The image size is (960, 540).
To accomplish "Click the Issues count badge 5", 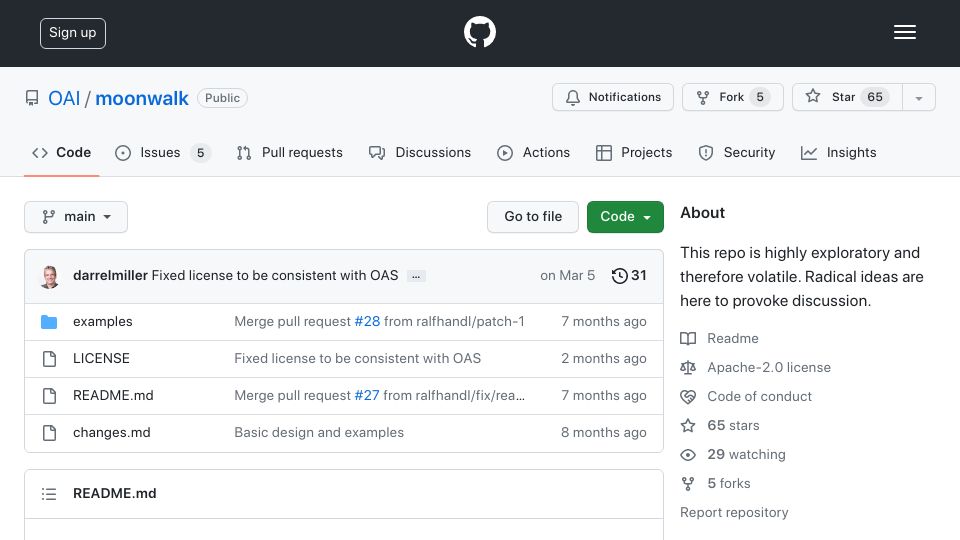I will point(200,152).
